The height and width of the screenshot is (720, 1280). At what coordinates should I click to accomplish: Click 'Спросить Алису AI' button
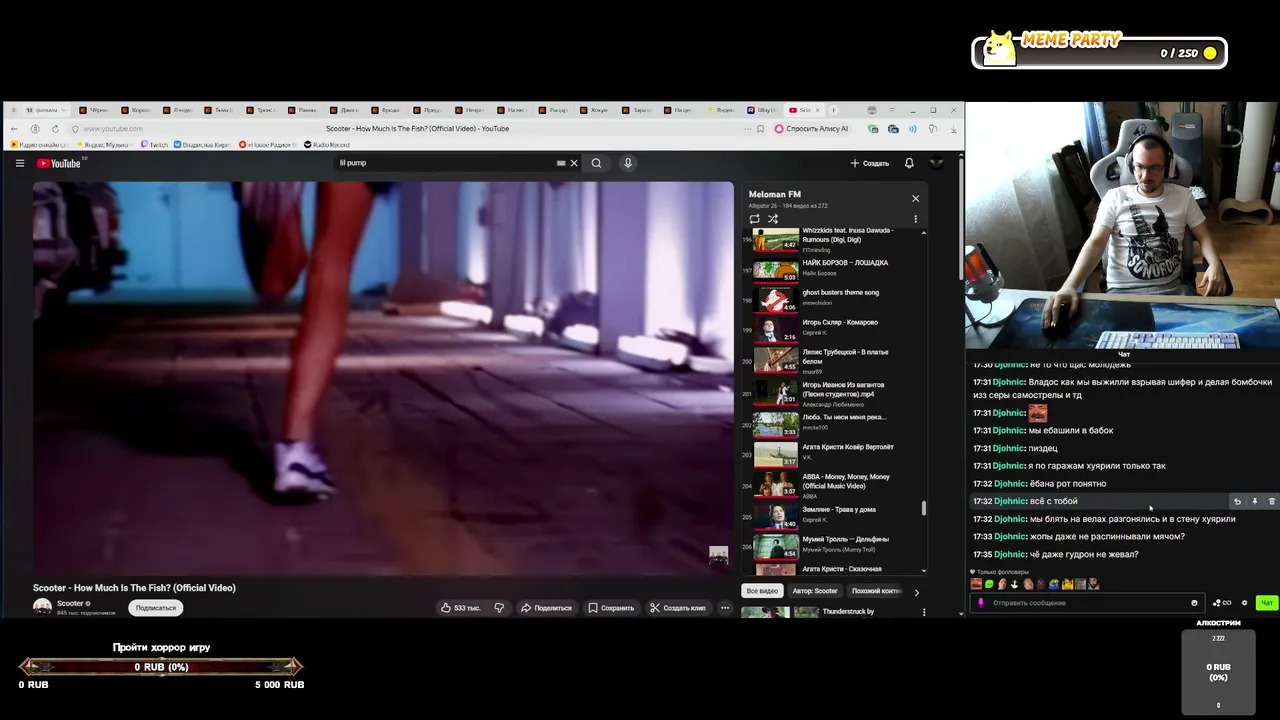tap(811, 129)
